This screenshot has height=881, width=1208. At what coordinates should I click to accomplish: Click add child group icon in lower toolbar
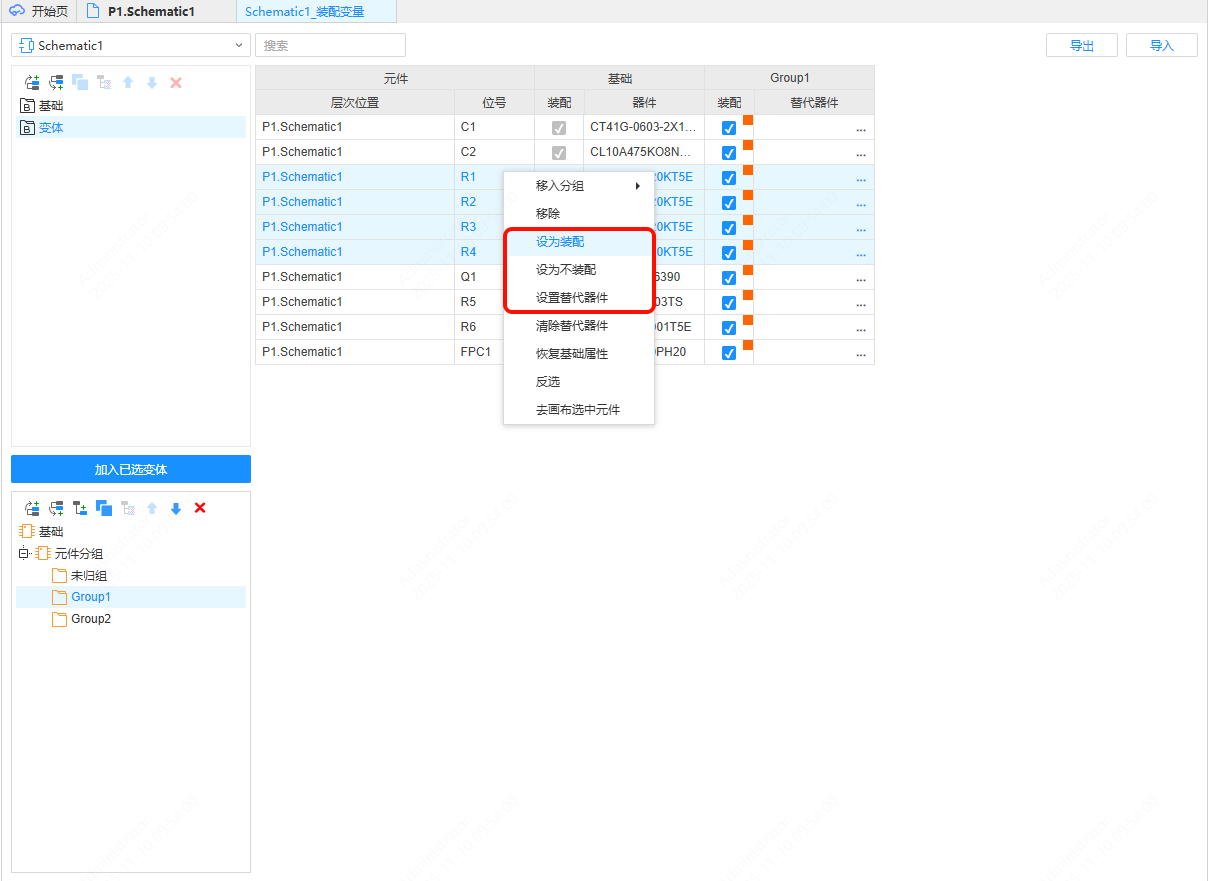[80, 508]
